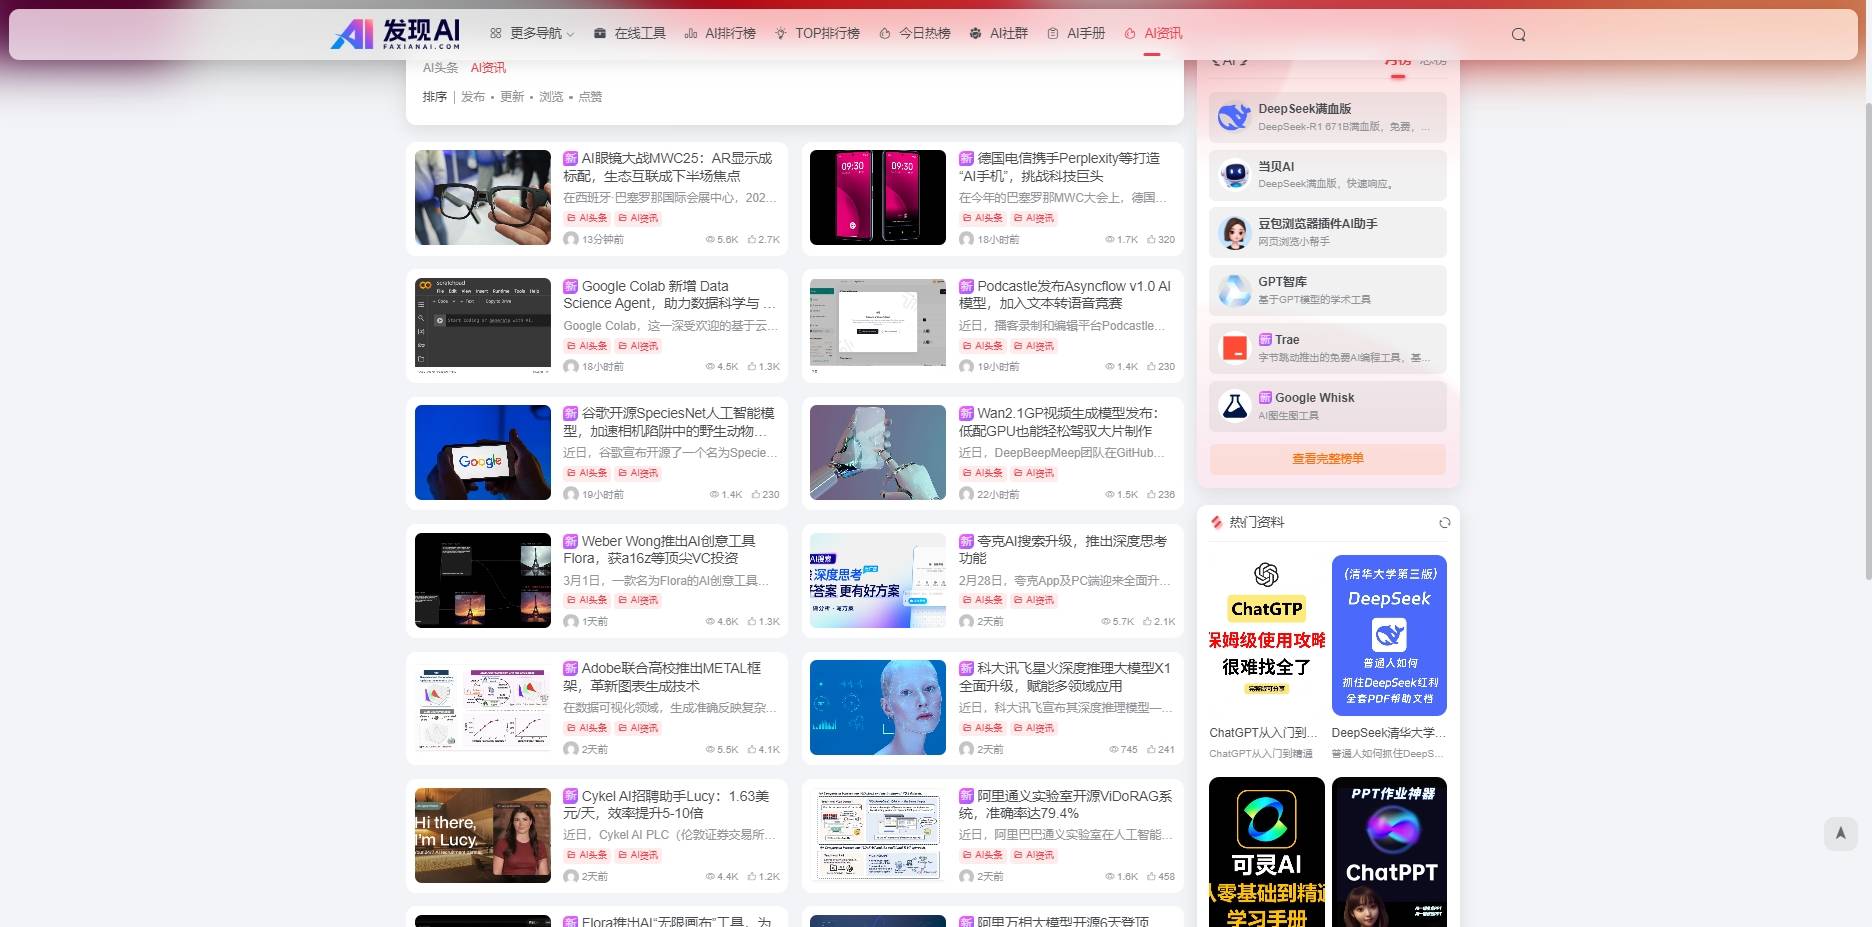
Task: Click like icon on 夸克AI搜索 article
Action: pos(1147,622)
